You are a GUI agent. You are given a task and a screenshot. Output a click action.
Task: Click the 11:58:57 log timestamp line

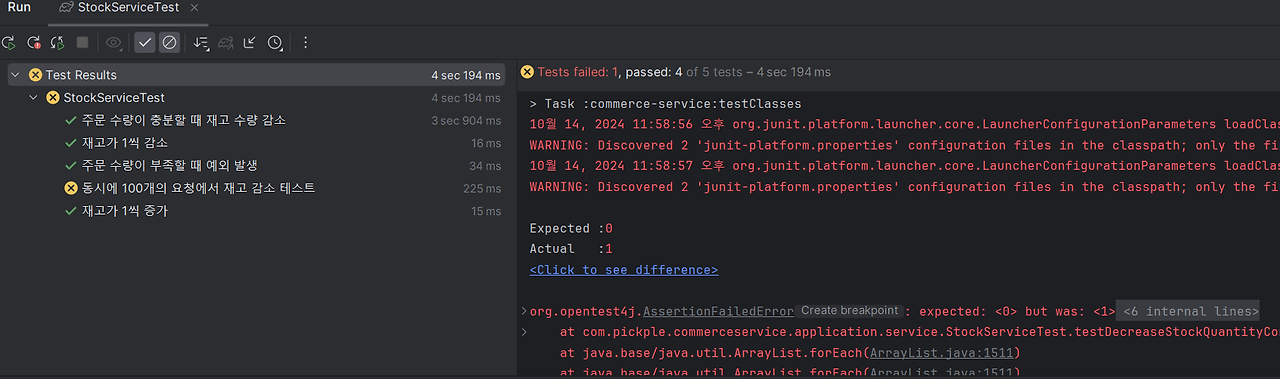click(x=904, y=166)
